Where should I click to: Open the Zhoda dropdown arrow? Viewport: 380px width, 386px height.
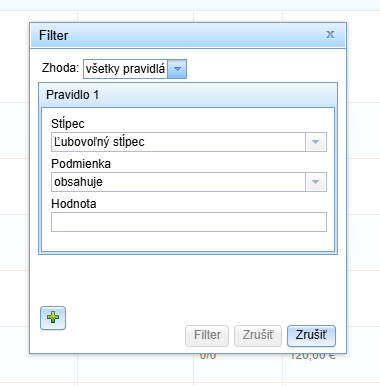177,69
